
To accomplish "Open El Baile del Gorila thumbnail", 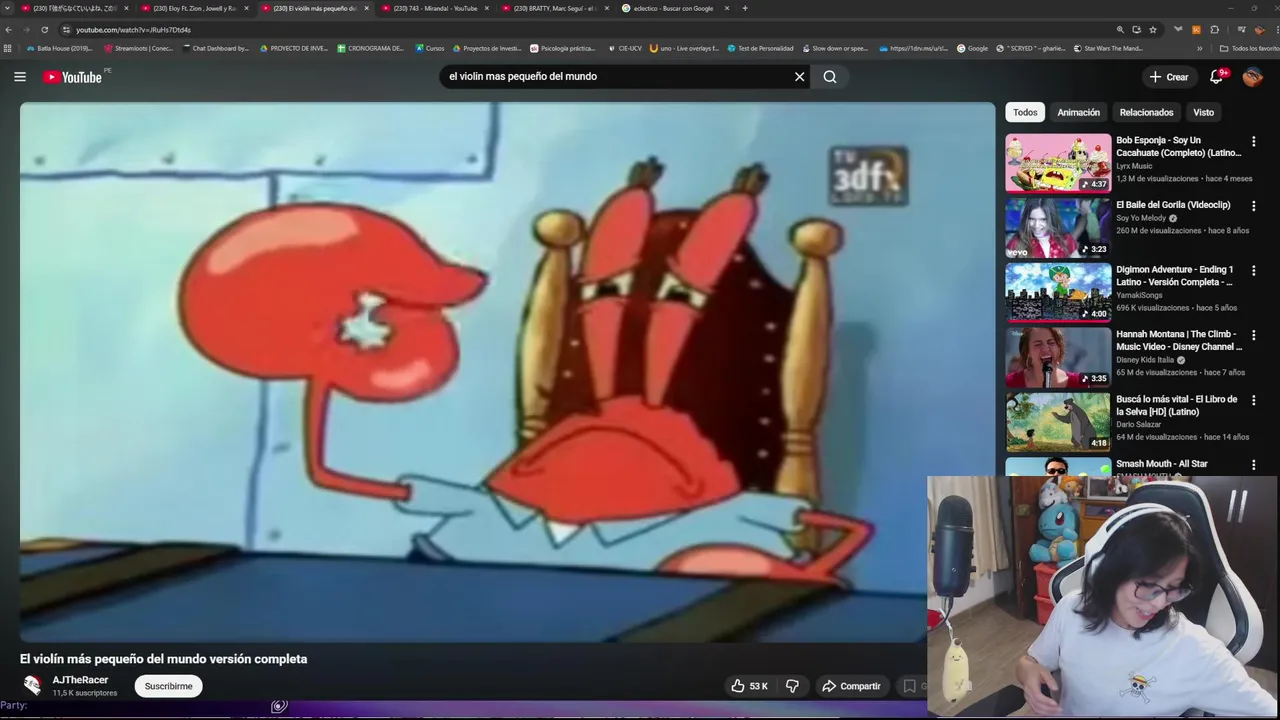I will [1058, 227].
